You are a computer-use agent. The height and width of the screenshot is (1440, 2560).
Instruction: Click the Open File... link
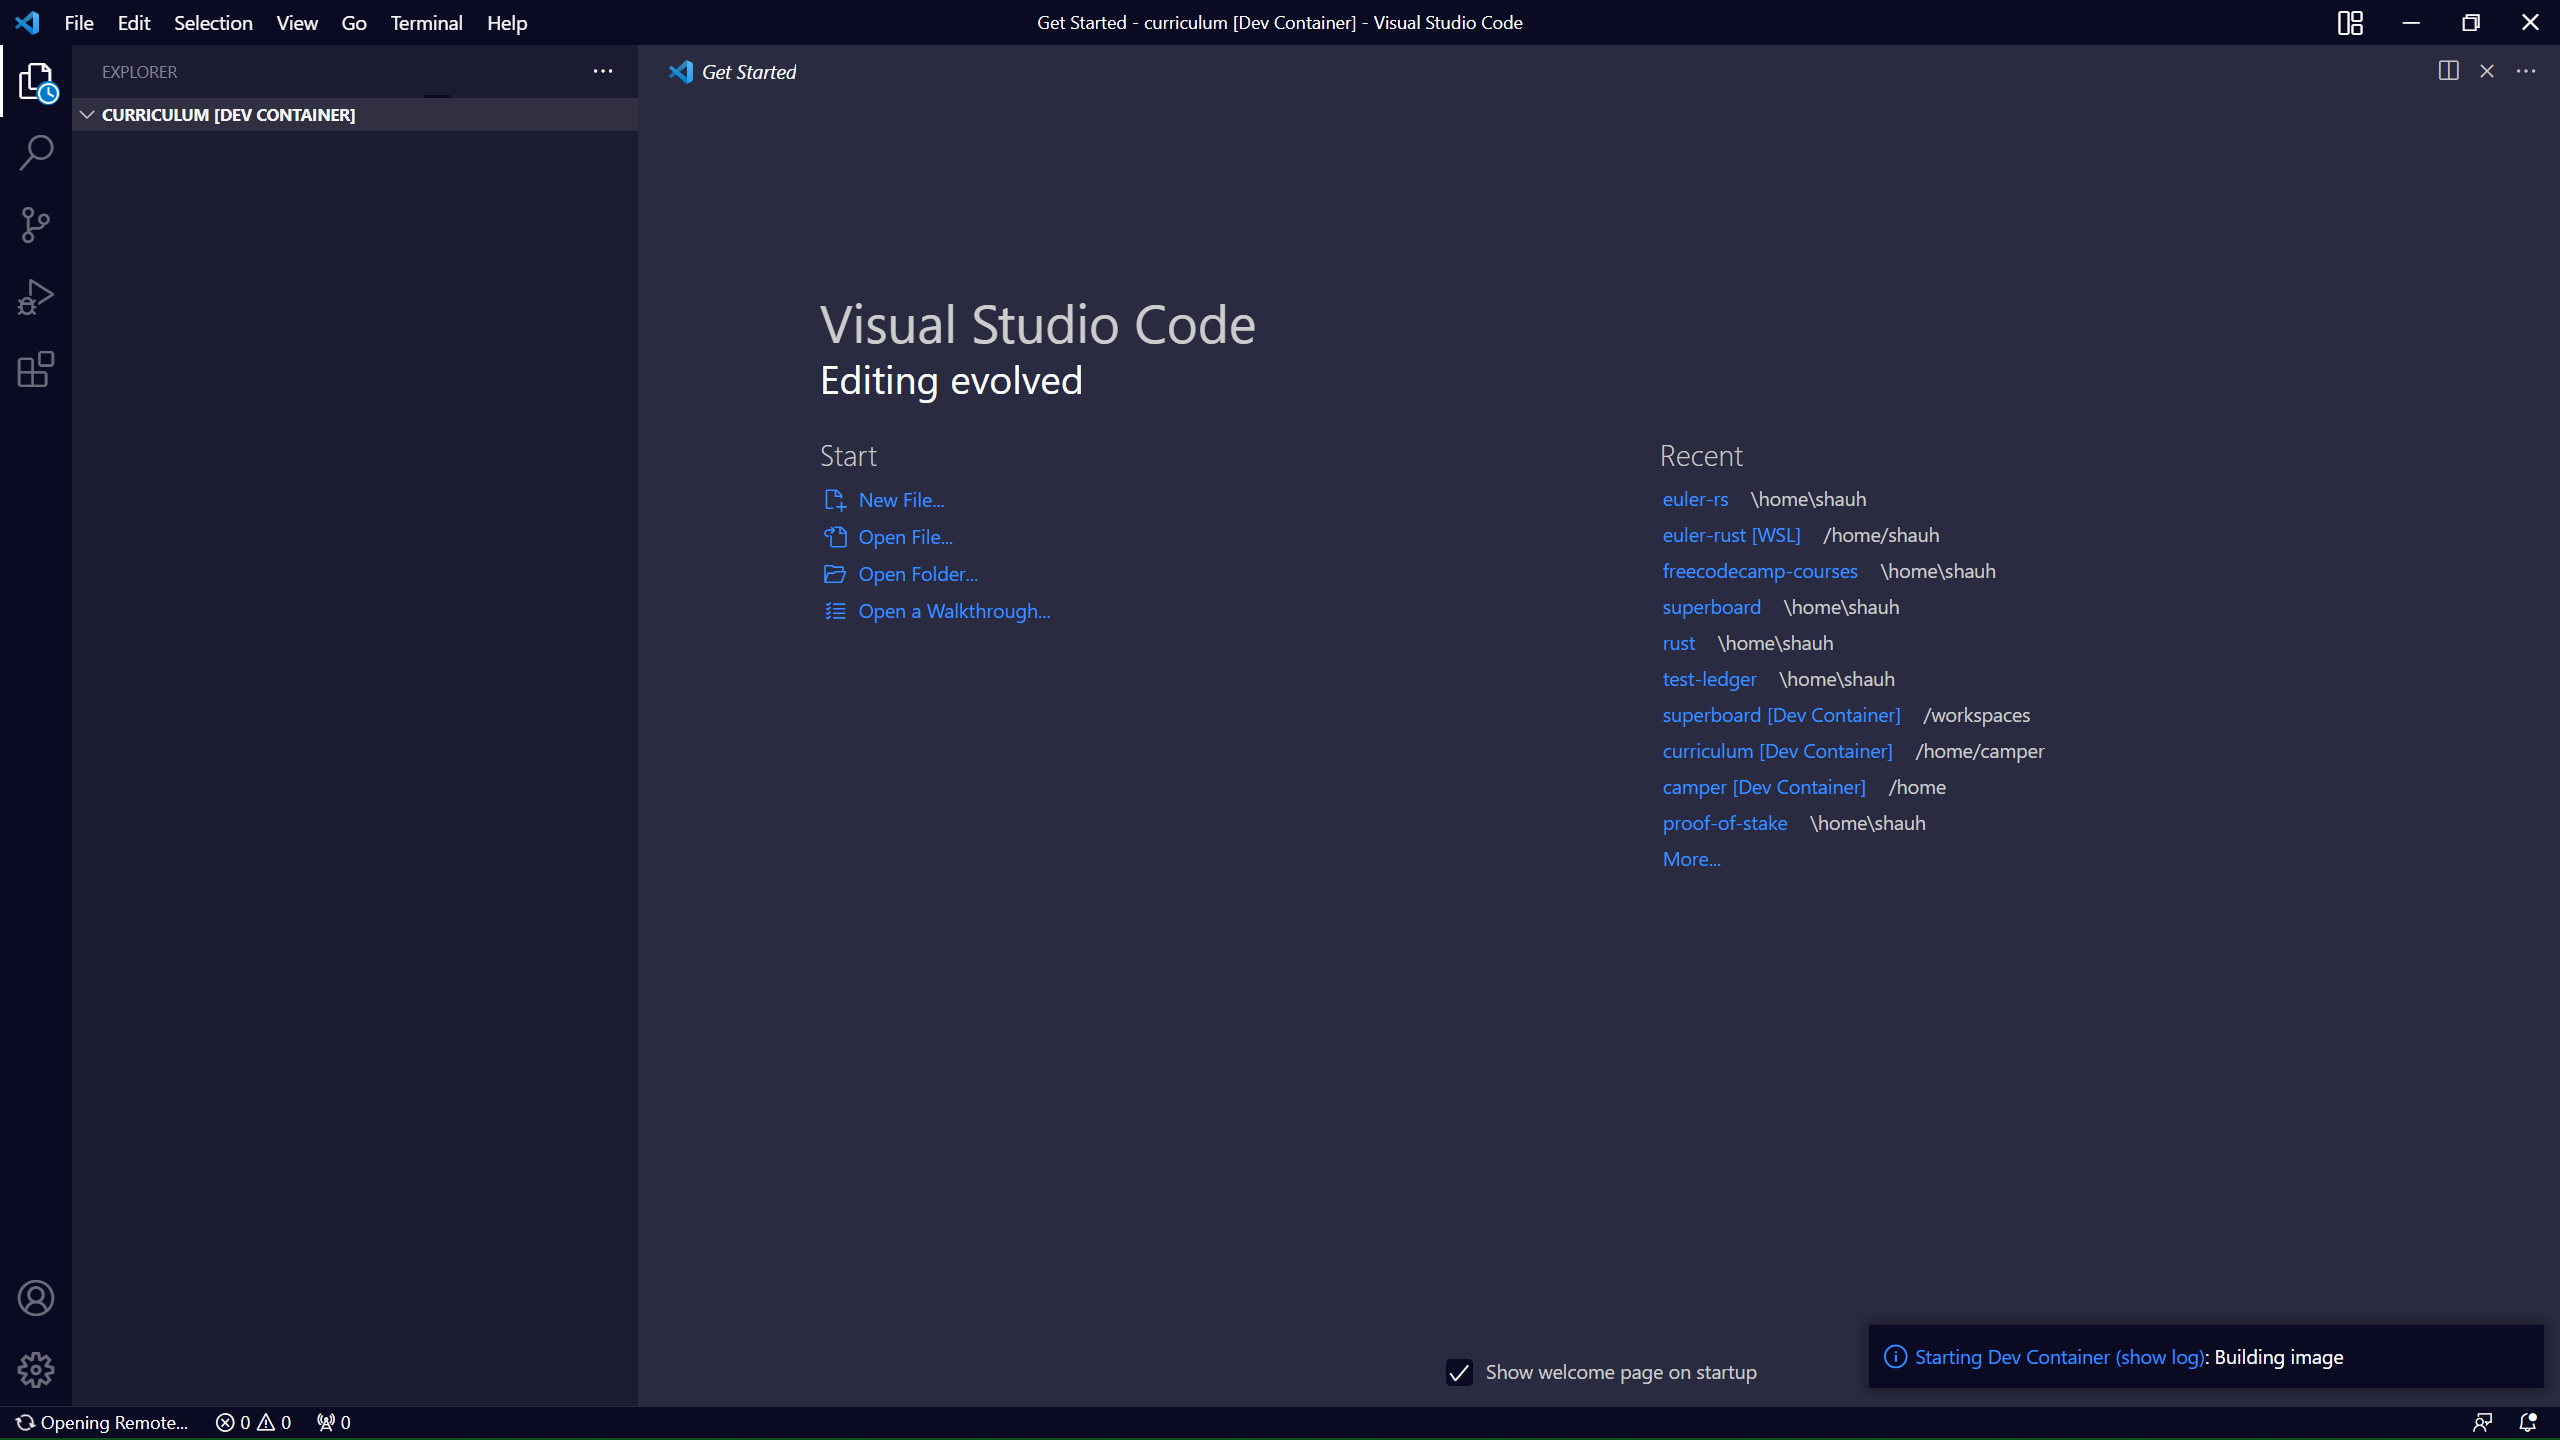click(x=888, y=537)
